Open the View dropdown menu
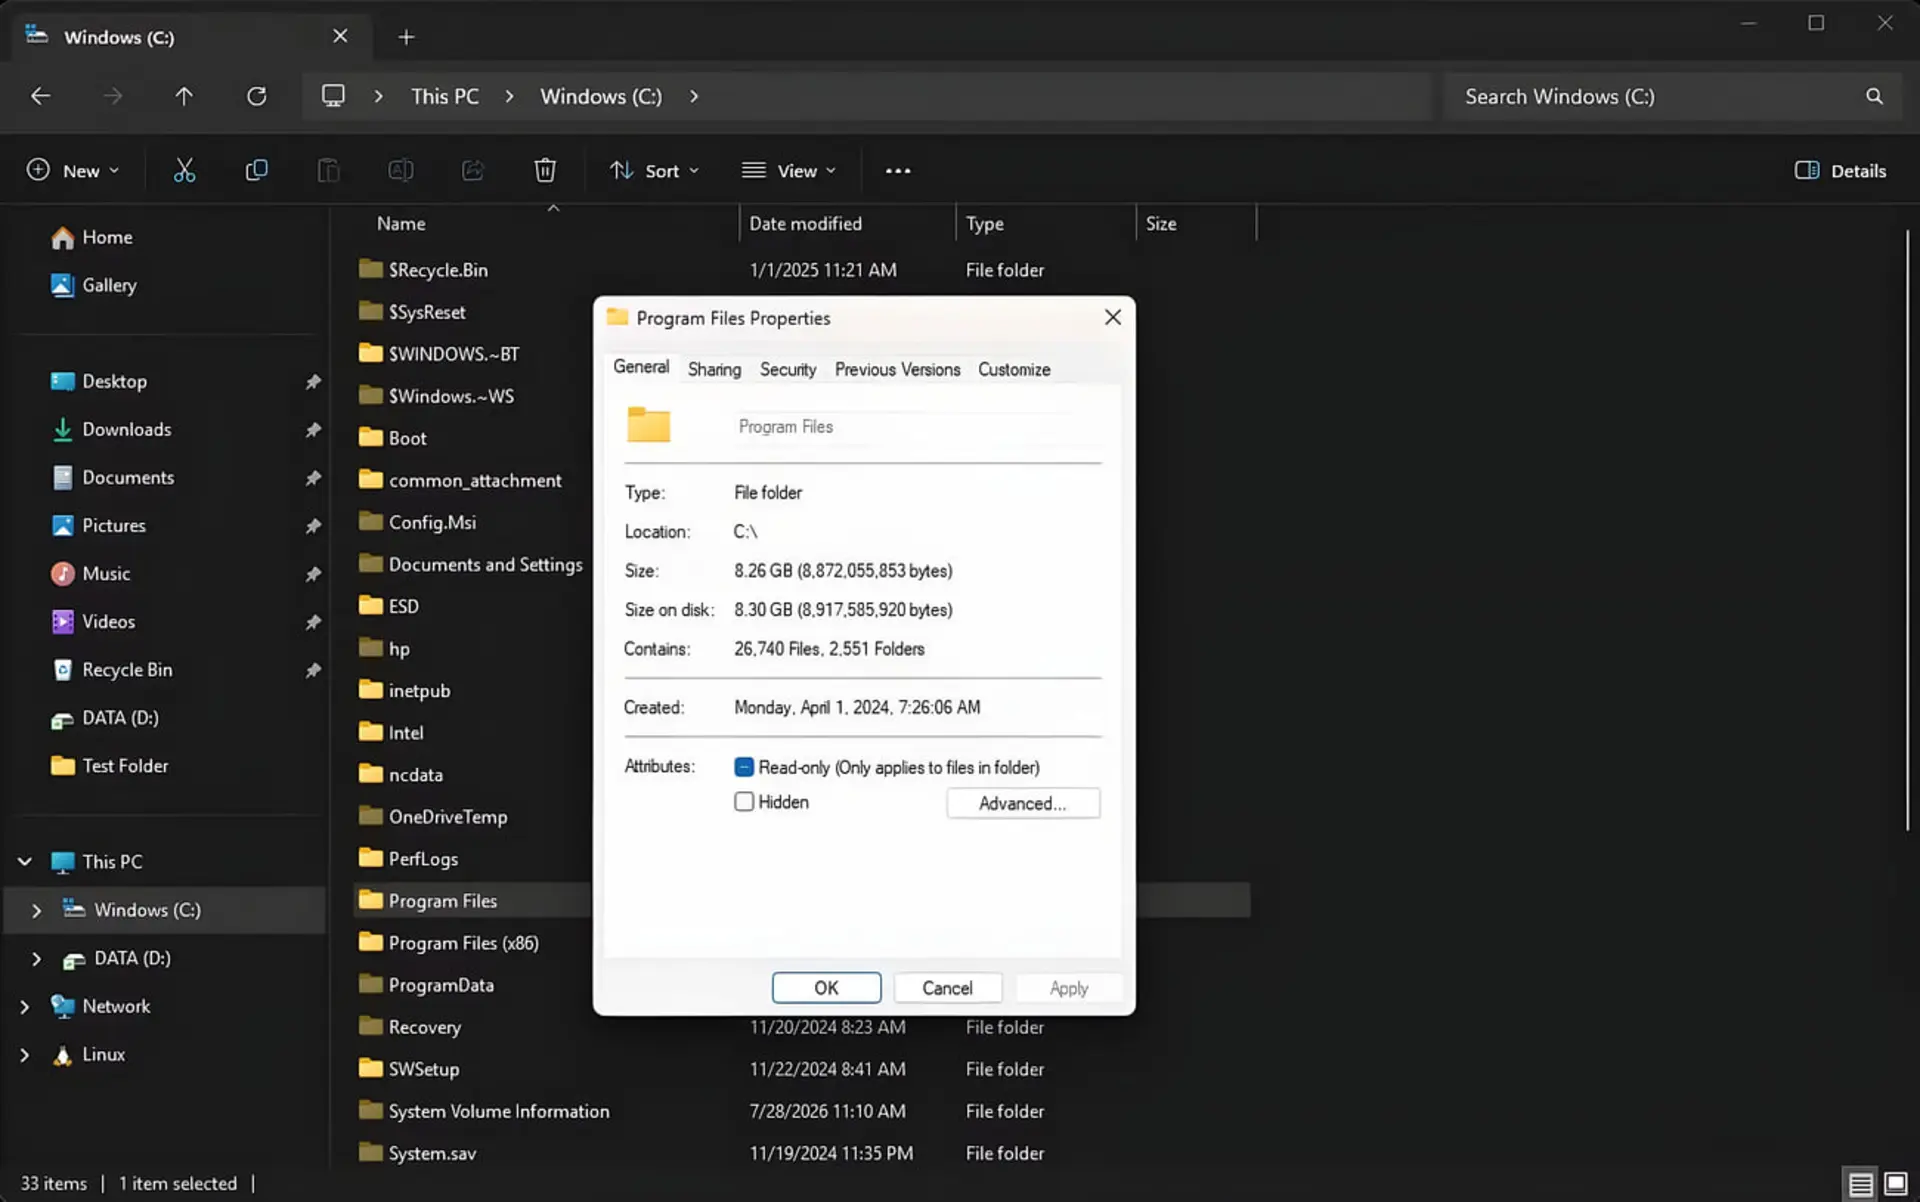This screenshot has width=1920, height=1202. coord(788,170)
